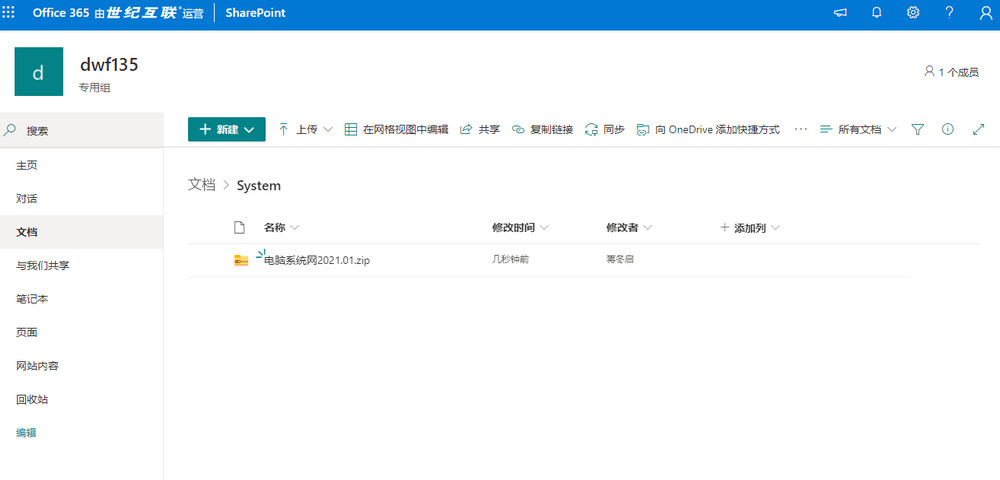
Task: Click the 同步 sync button
Action: [605, 130]
